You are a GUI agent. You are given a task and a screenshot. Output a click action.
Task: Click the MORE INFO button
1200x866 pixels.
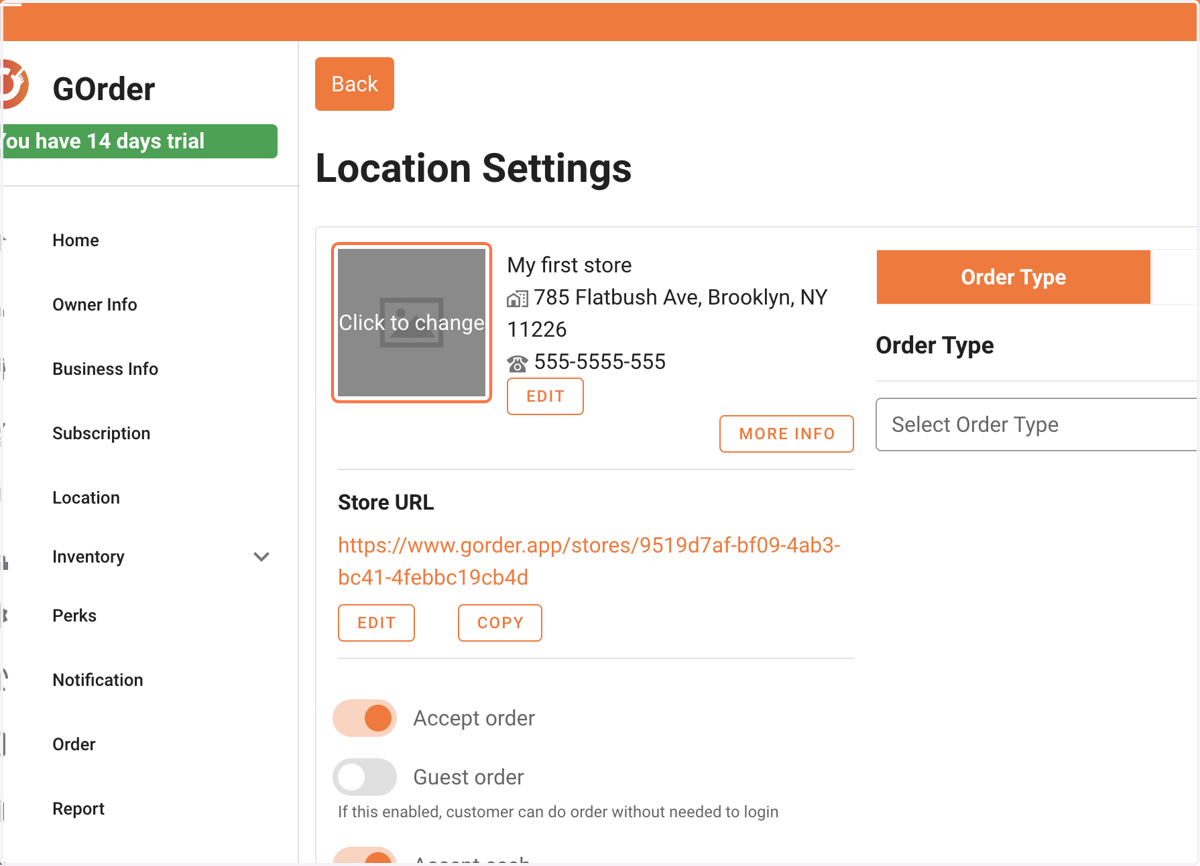787,434
